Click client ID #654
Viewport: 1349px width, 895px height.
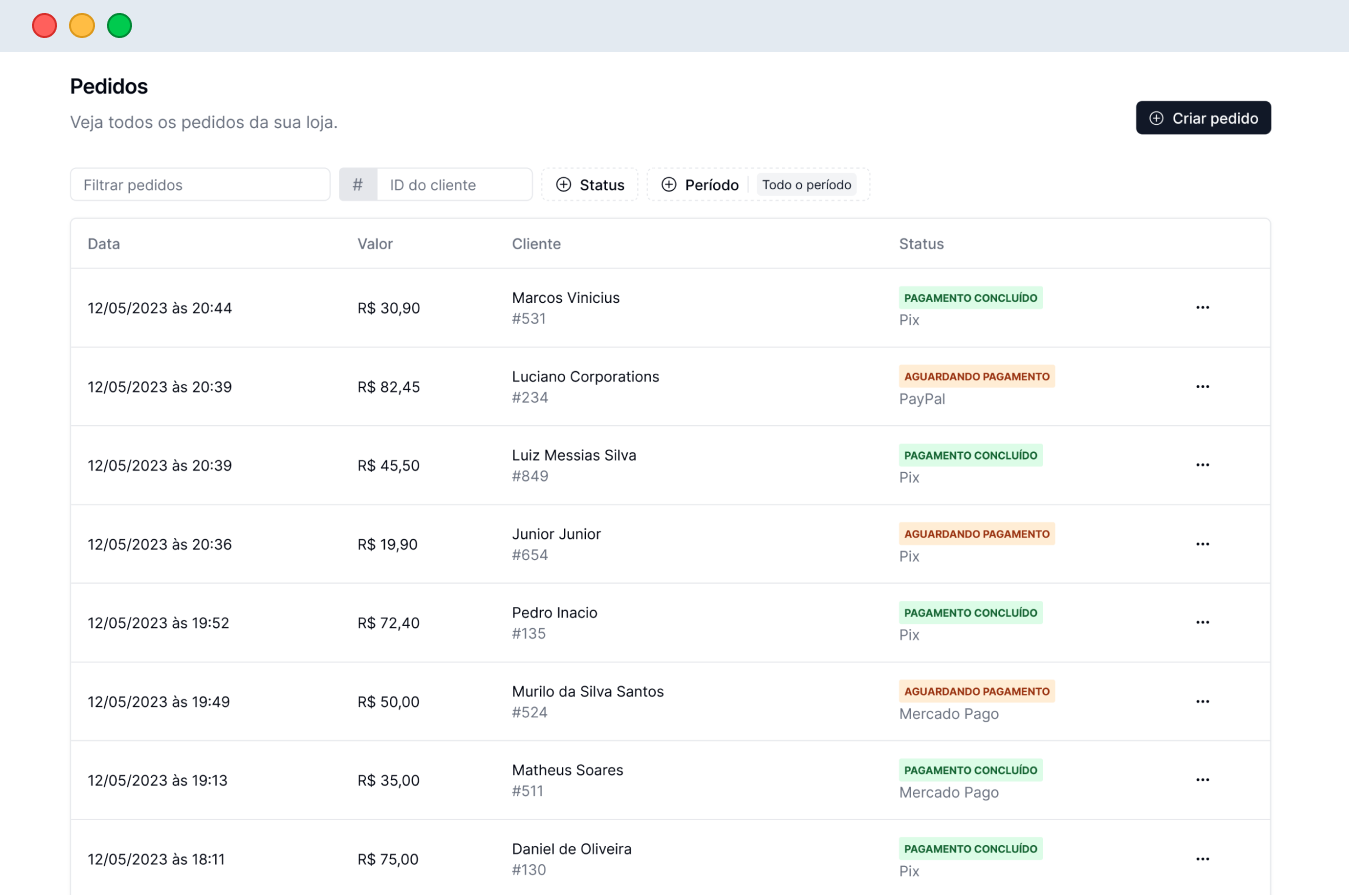[x=530, y=555]
